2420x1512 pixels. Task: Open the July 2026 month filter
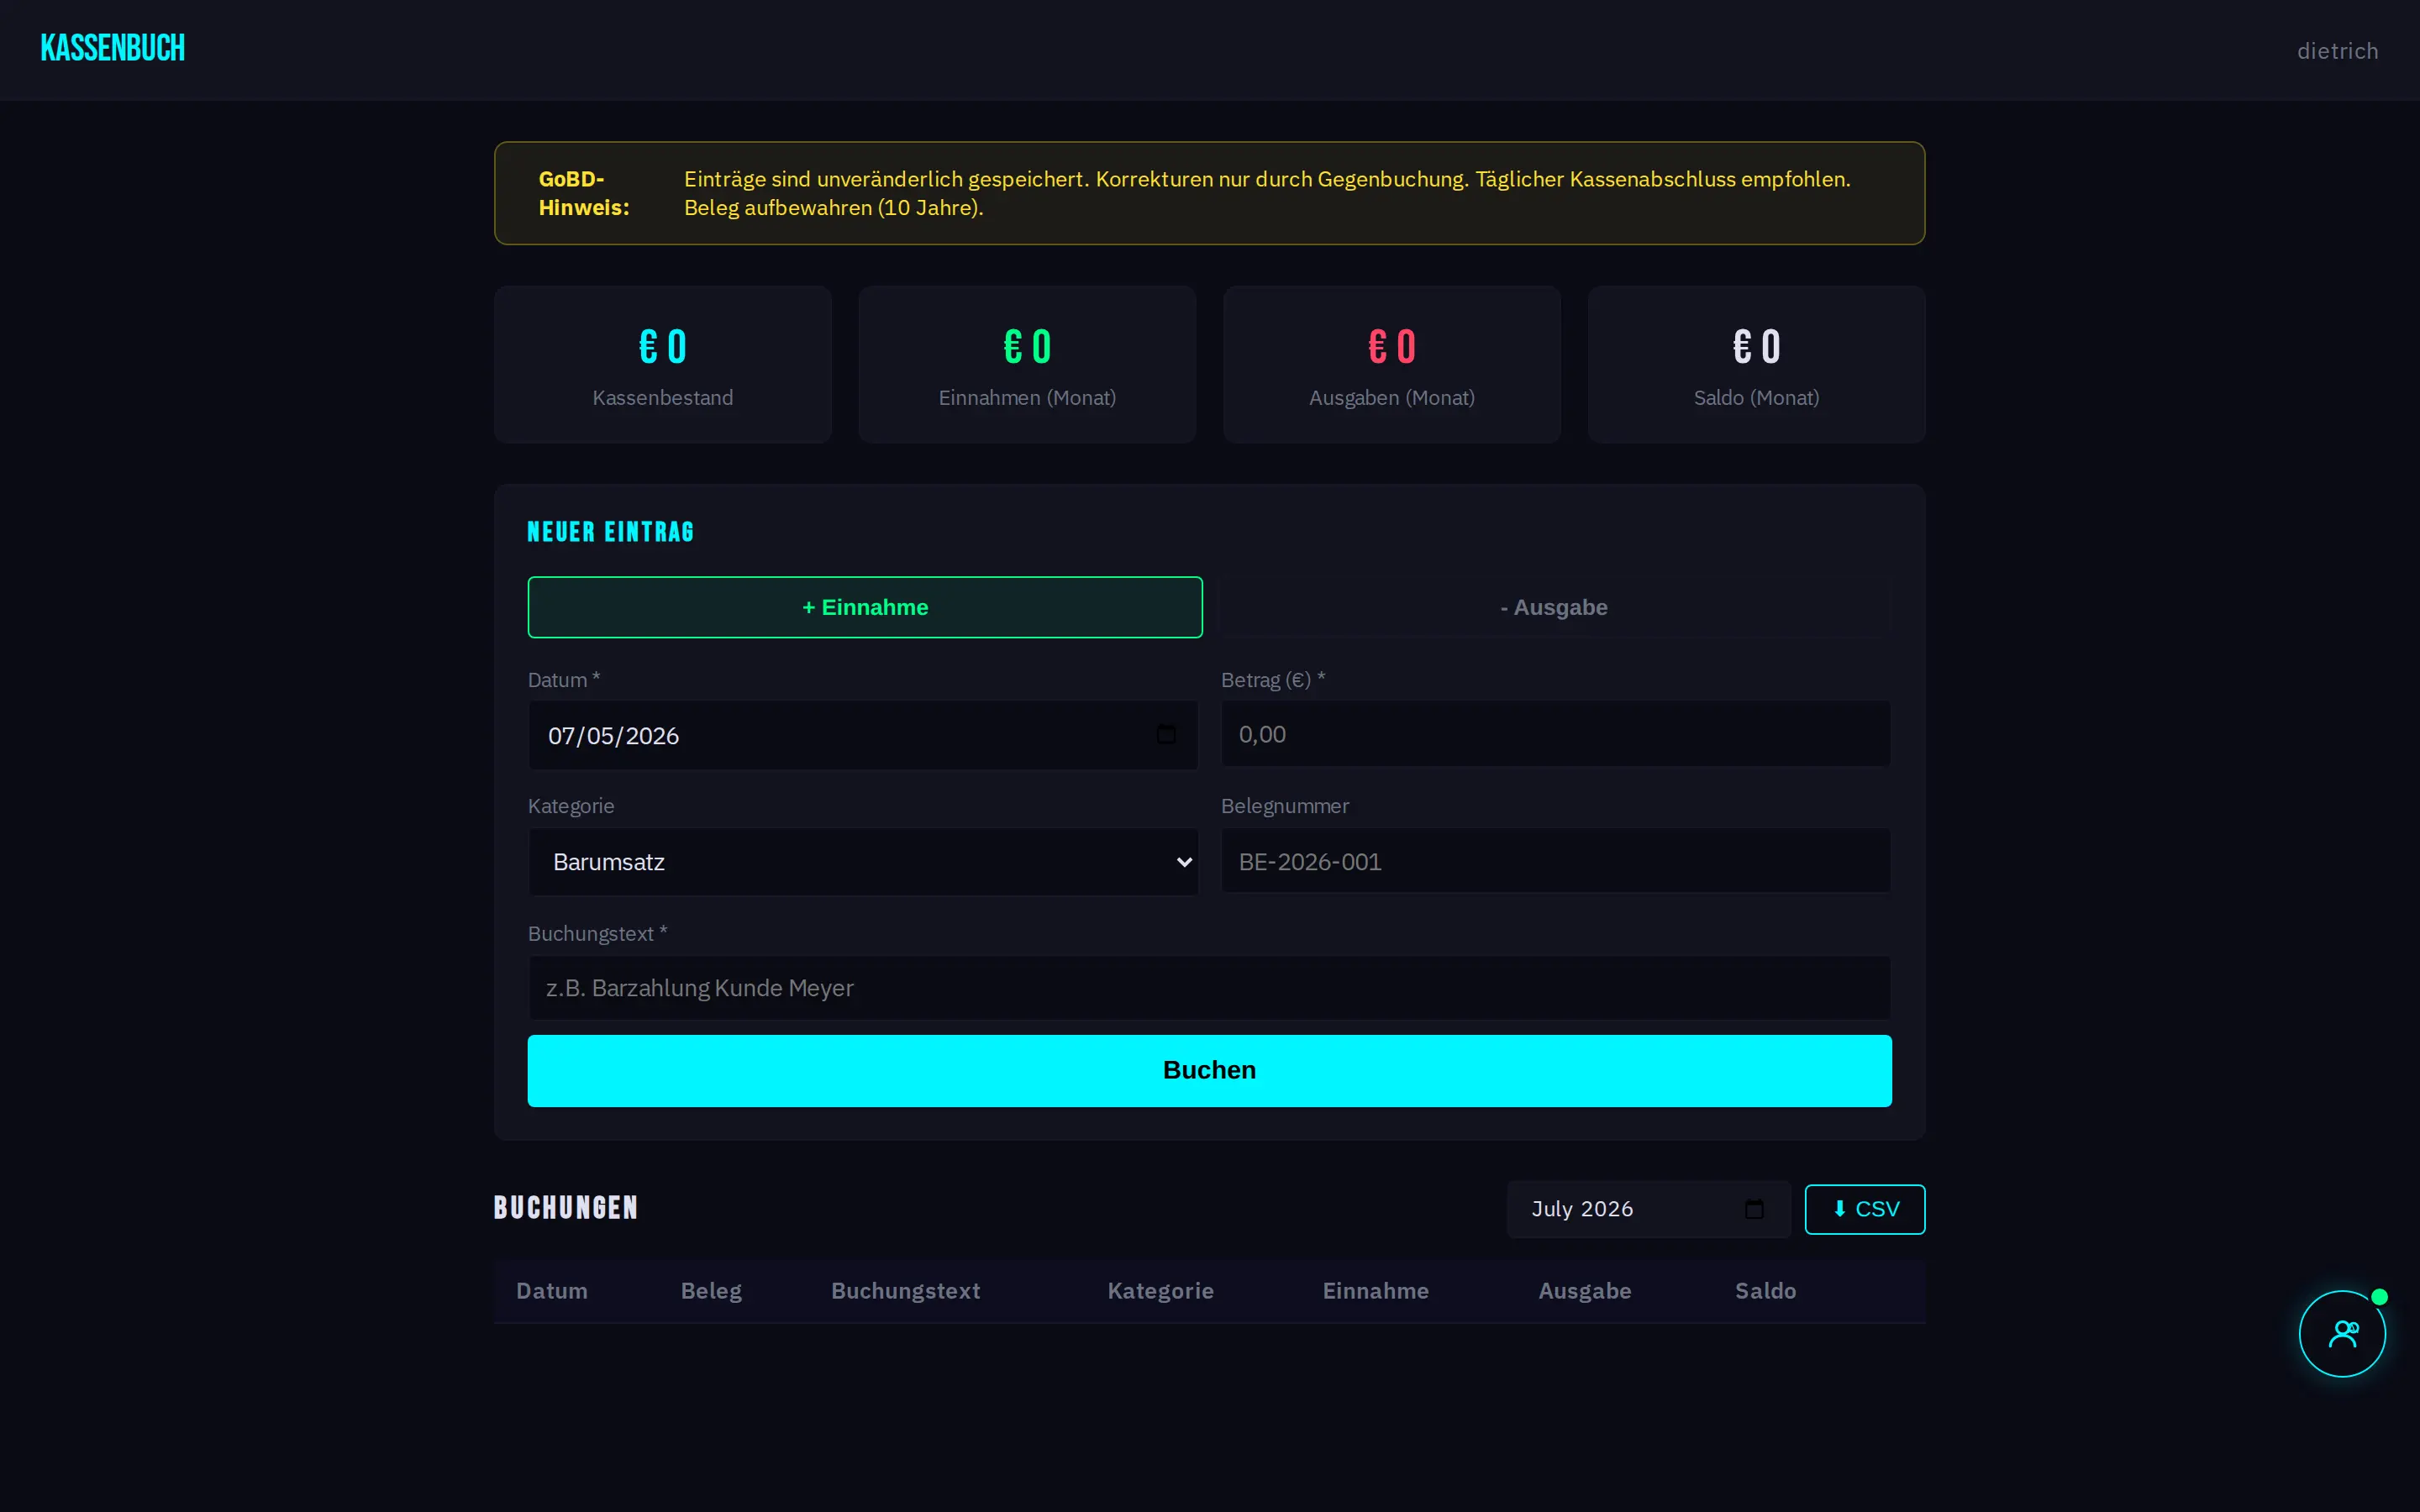1648,1209
